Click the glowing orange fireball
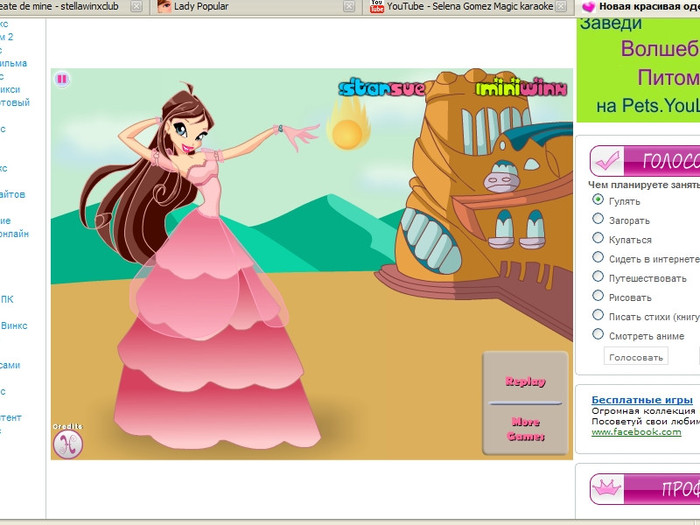 347,132
